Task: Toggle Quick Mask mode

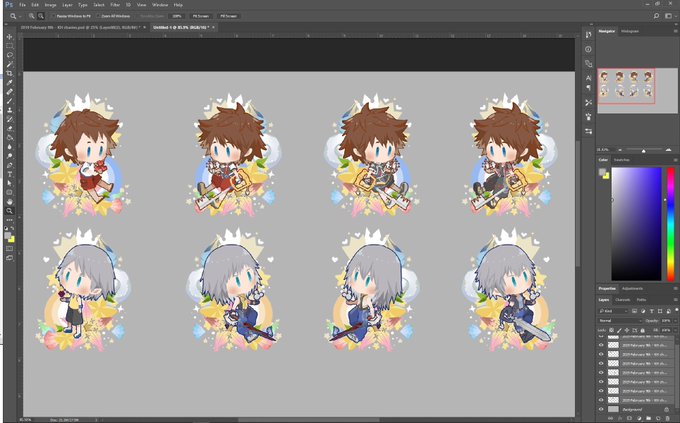Action: tap(10, 249)
